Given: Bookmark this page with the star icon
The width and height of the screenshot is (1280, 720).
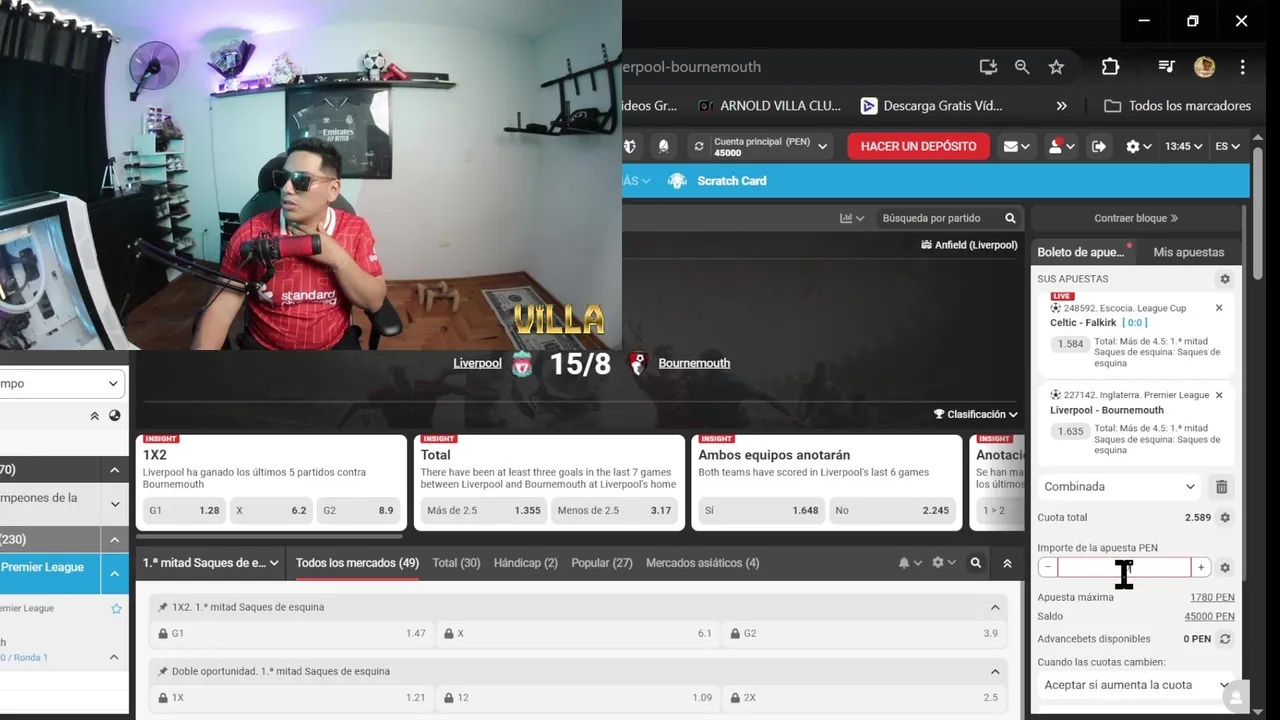Looking at the screenshot, I should (x=1056, y=67).
